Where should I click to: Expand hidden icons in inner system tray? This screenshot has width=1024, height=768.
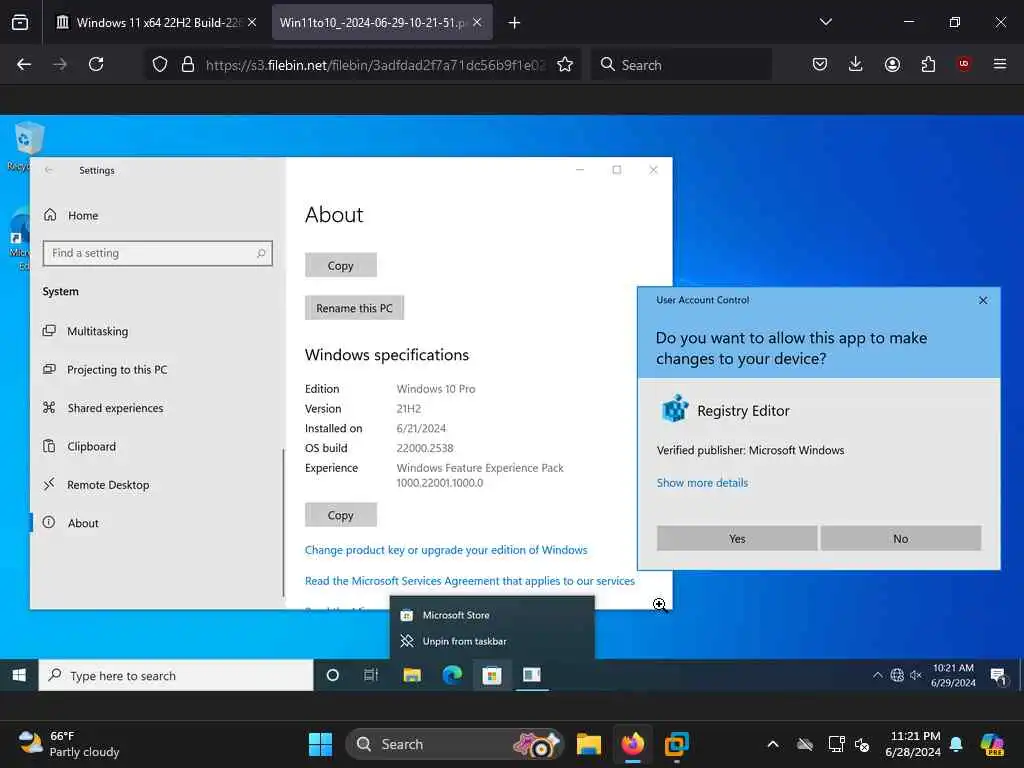[x=878, y=675]
